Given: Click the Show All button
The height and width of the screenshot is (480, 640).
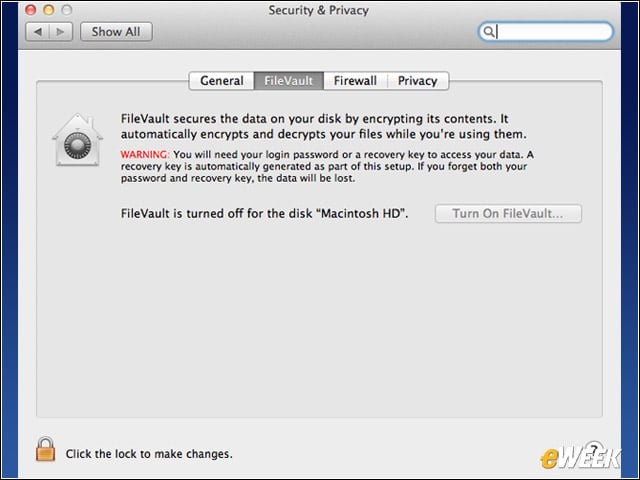Looking at the screenshot, I should click(x=116, y=32).
